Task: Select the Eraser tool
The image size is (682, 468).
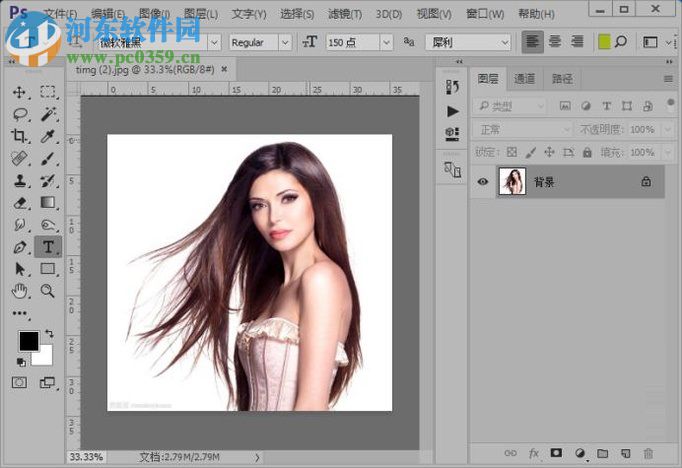Action: tap(20, 202)
